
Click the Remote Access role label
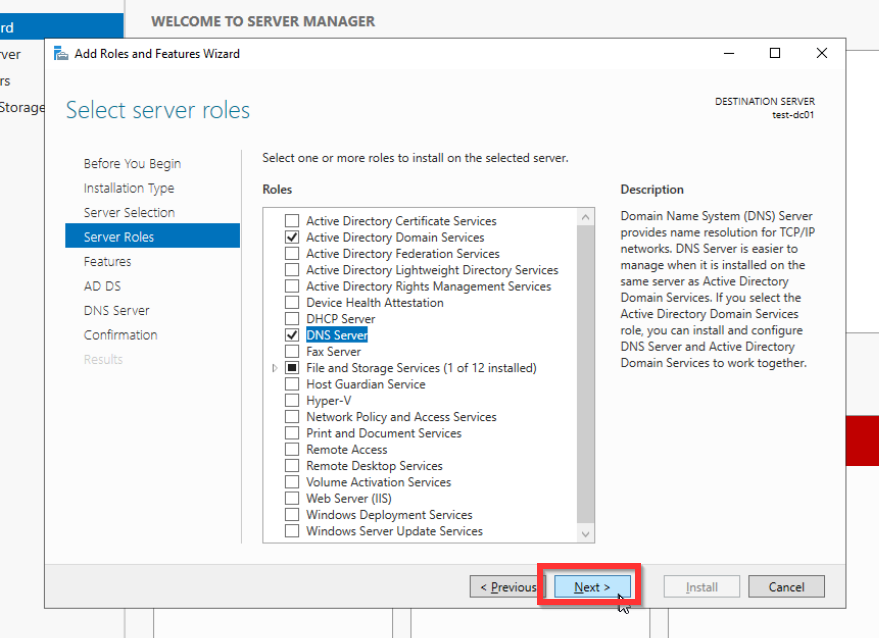(x=346, y=449)
